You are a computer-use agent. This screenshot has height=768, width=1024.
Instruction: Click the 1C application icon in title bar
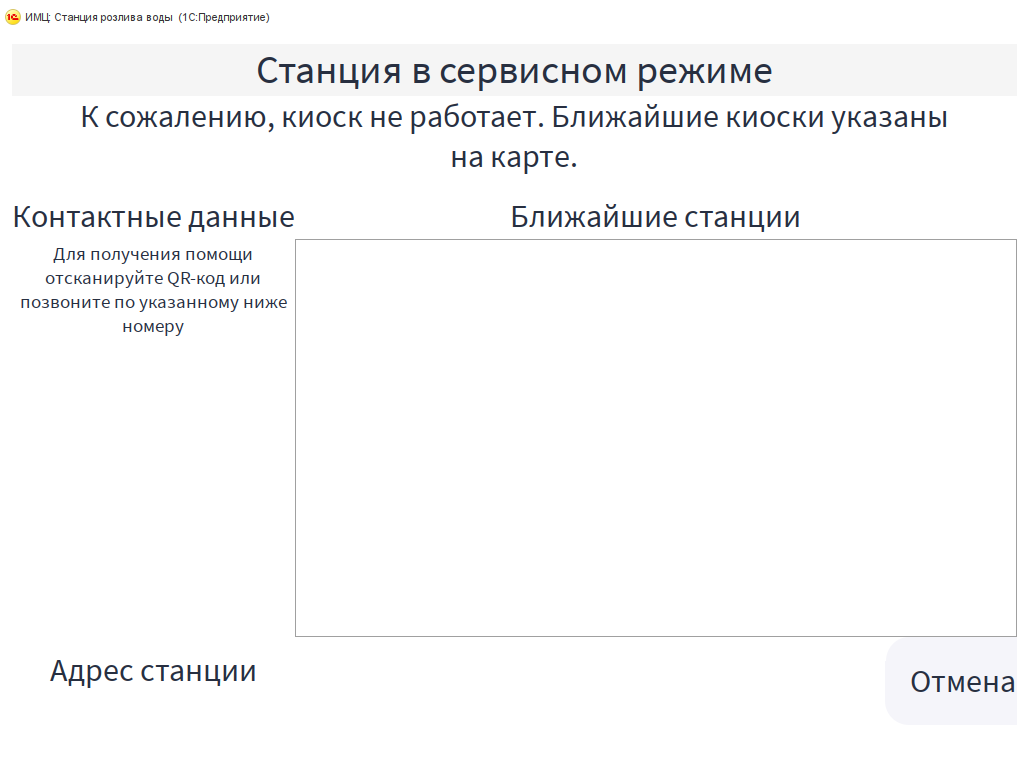pyautogui.click(x=12, y=18)
